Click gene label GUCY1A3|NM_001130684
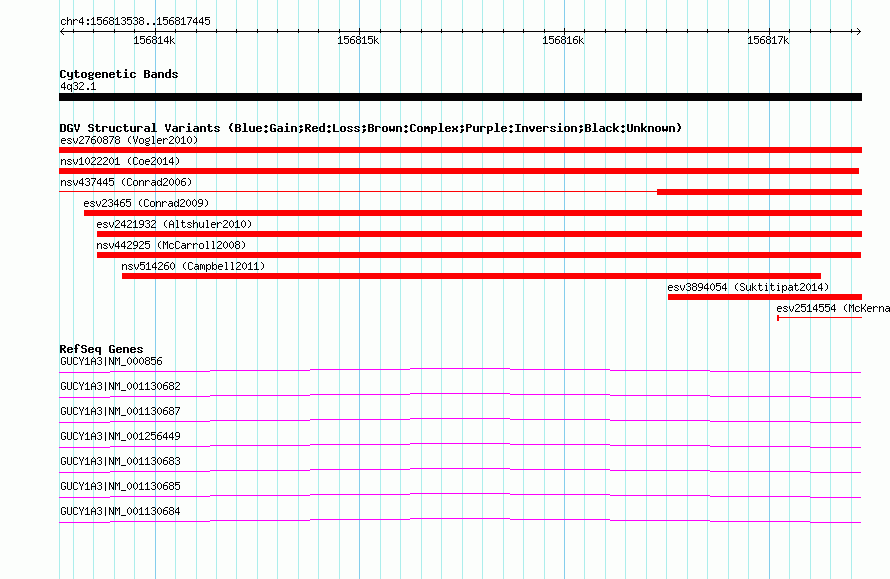The width and height of the screenshot is (890, 579). tap(120, 511)
